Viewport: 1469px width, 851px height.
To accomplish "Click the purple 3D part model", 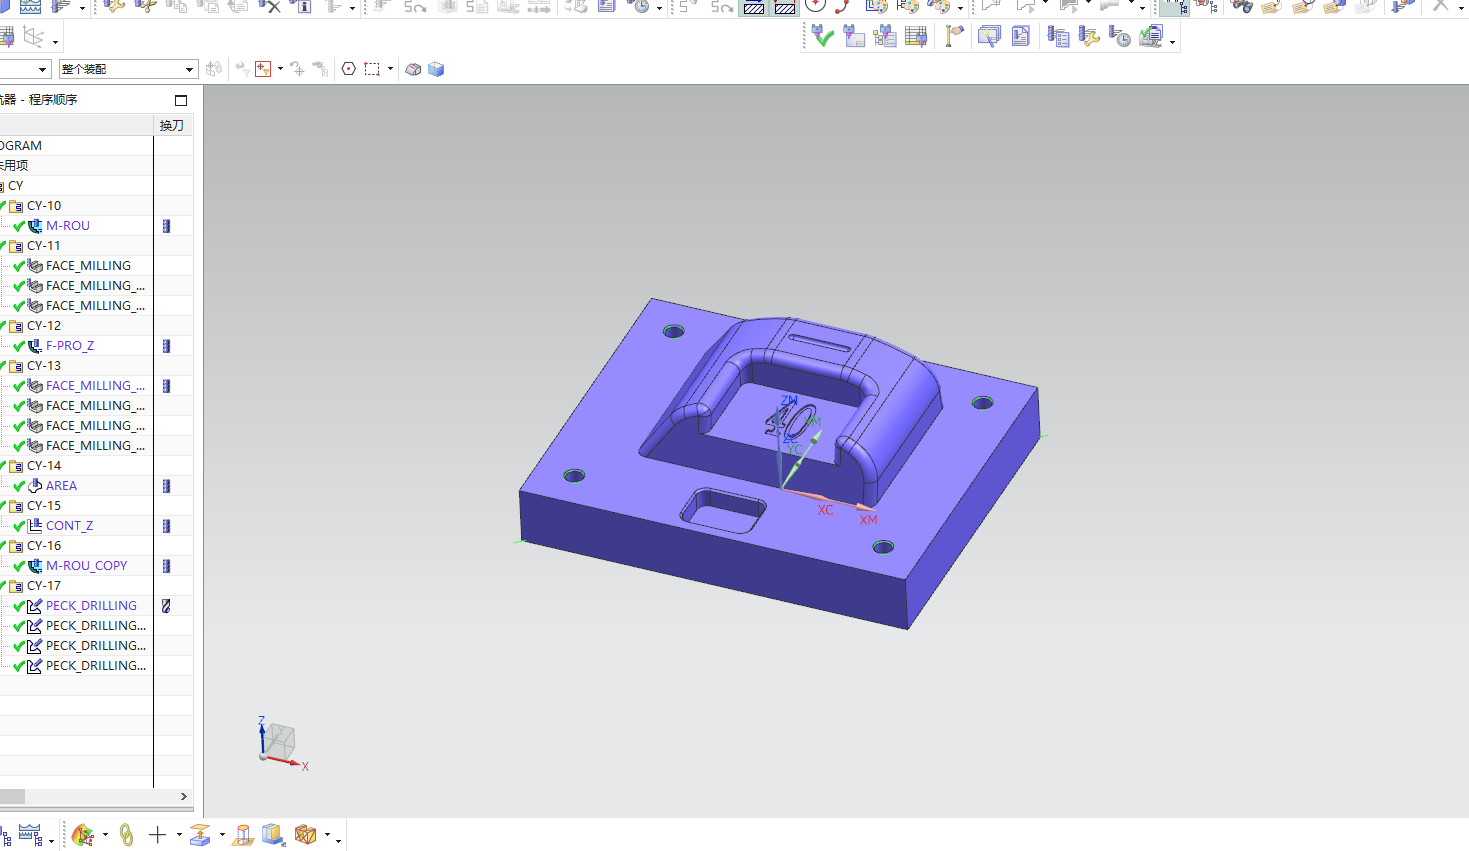I will pos(779,463).
